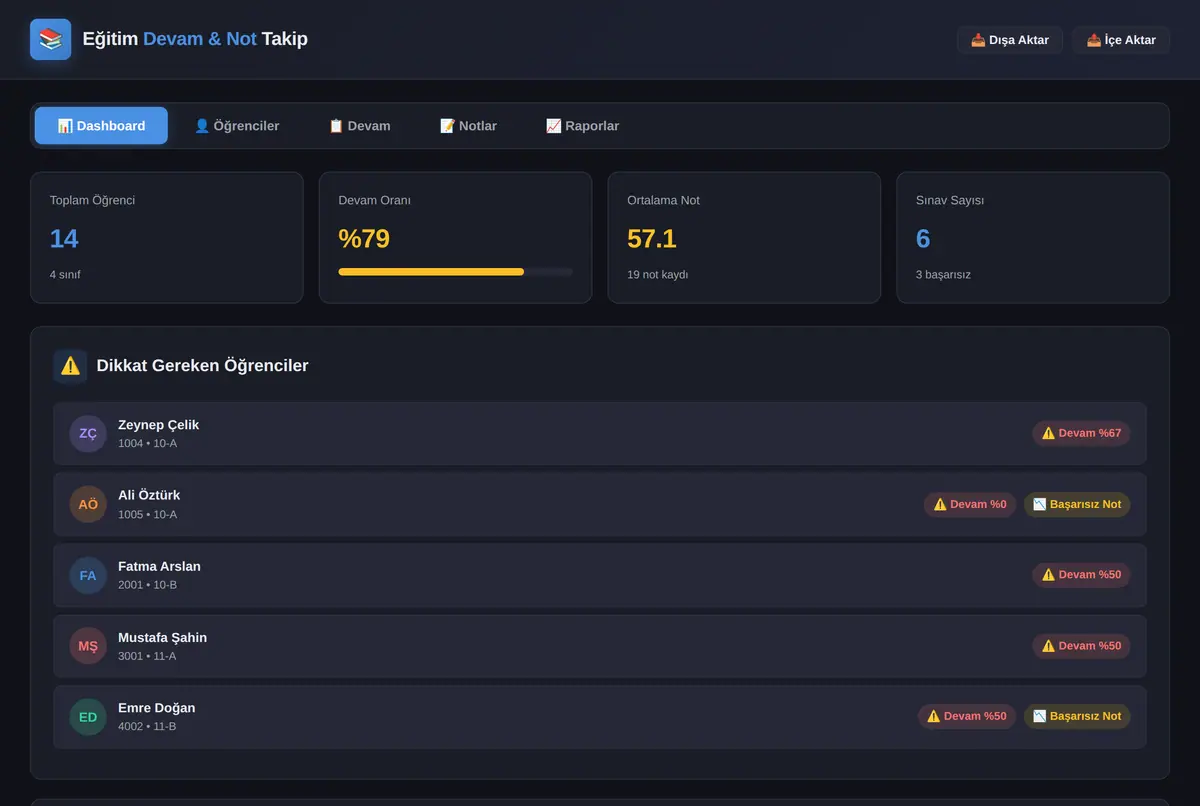Click the name Mustafa Şahin
This screenshot has width=1200, height=806.
(x=162, y=638)
